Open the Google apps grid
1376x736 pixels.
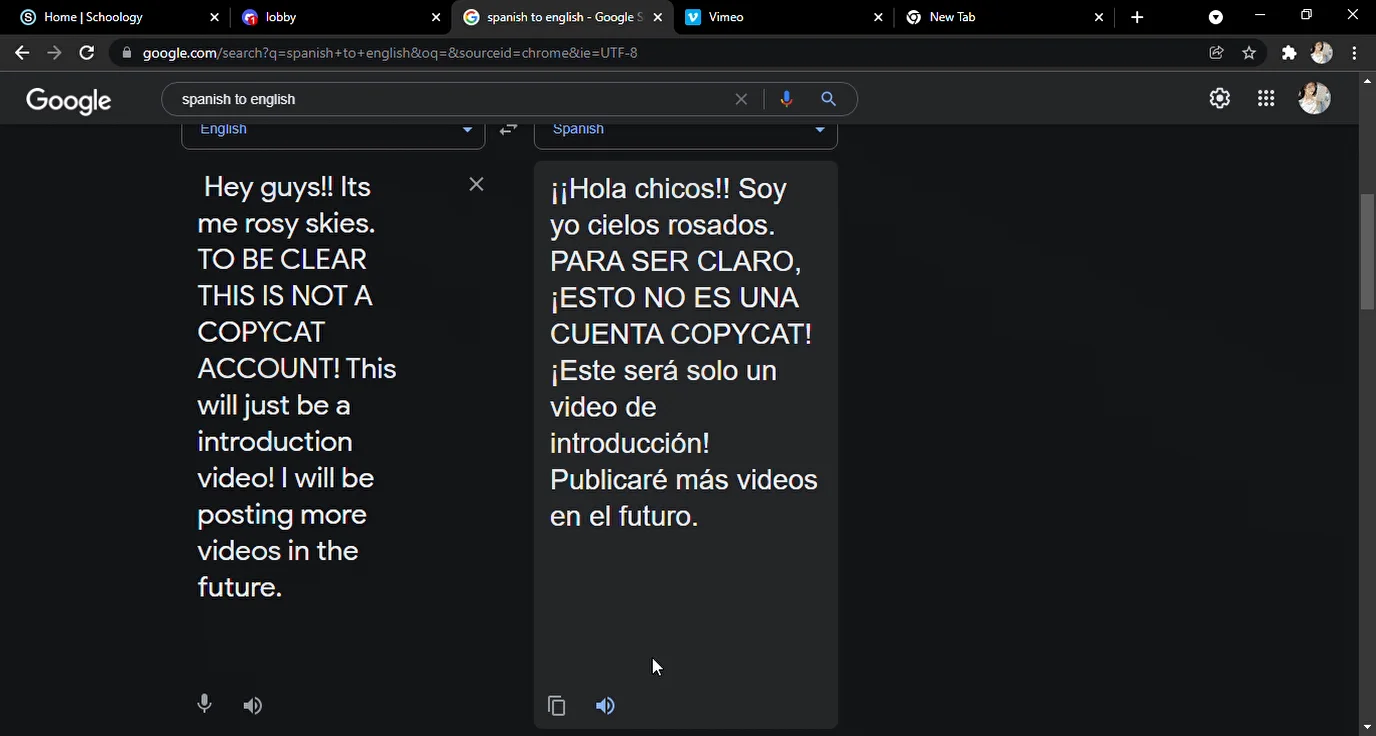click(x=1266, y=98)
